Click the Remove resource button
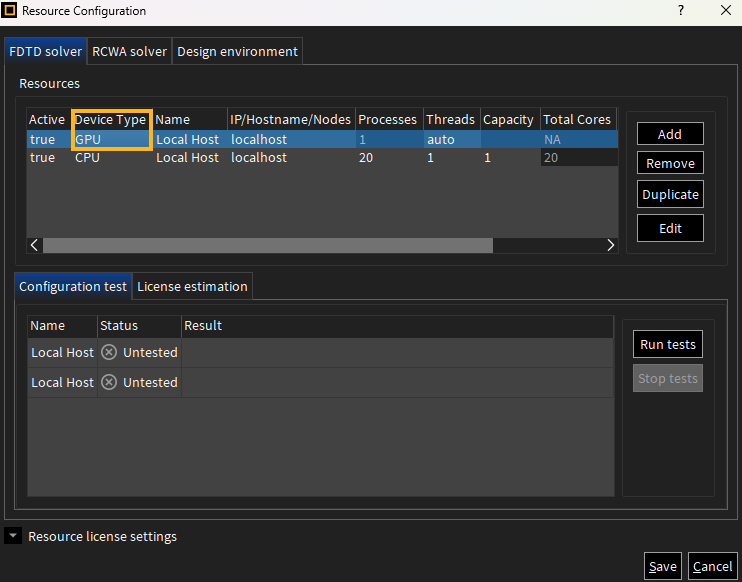 (x=670, y=163)
